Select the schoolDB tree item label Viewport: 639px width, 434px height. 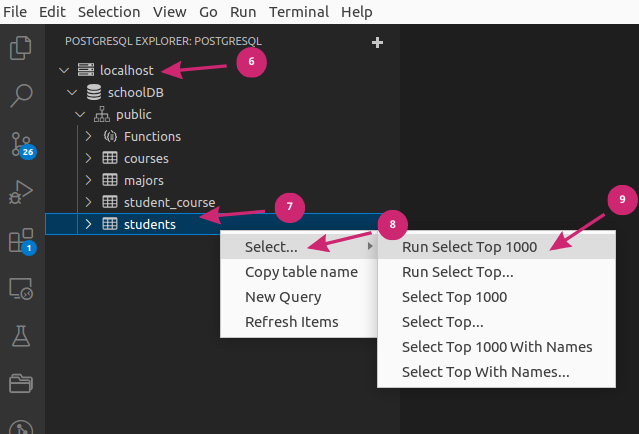(136, 93)
